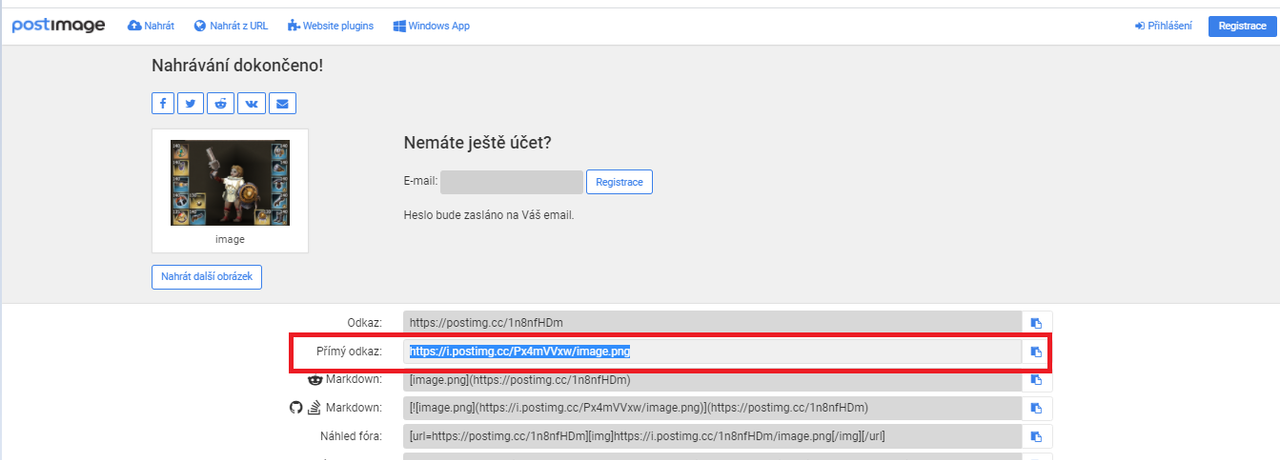Click the Reddit icon beside Markdown label
The height and width of the screenshot is (460, 1280).
click(314, 379)
